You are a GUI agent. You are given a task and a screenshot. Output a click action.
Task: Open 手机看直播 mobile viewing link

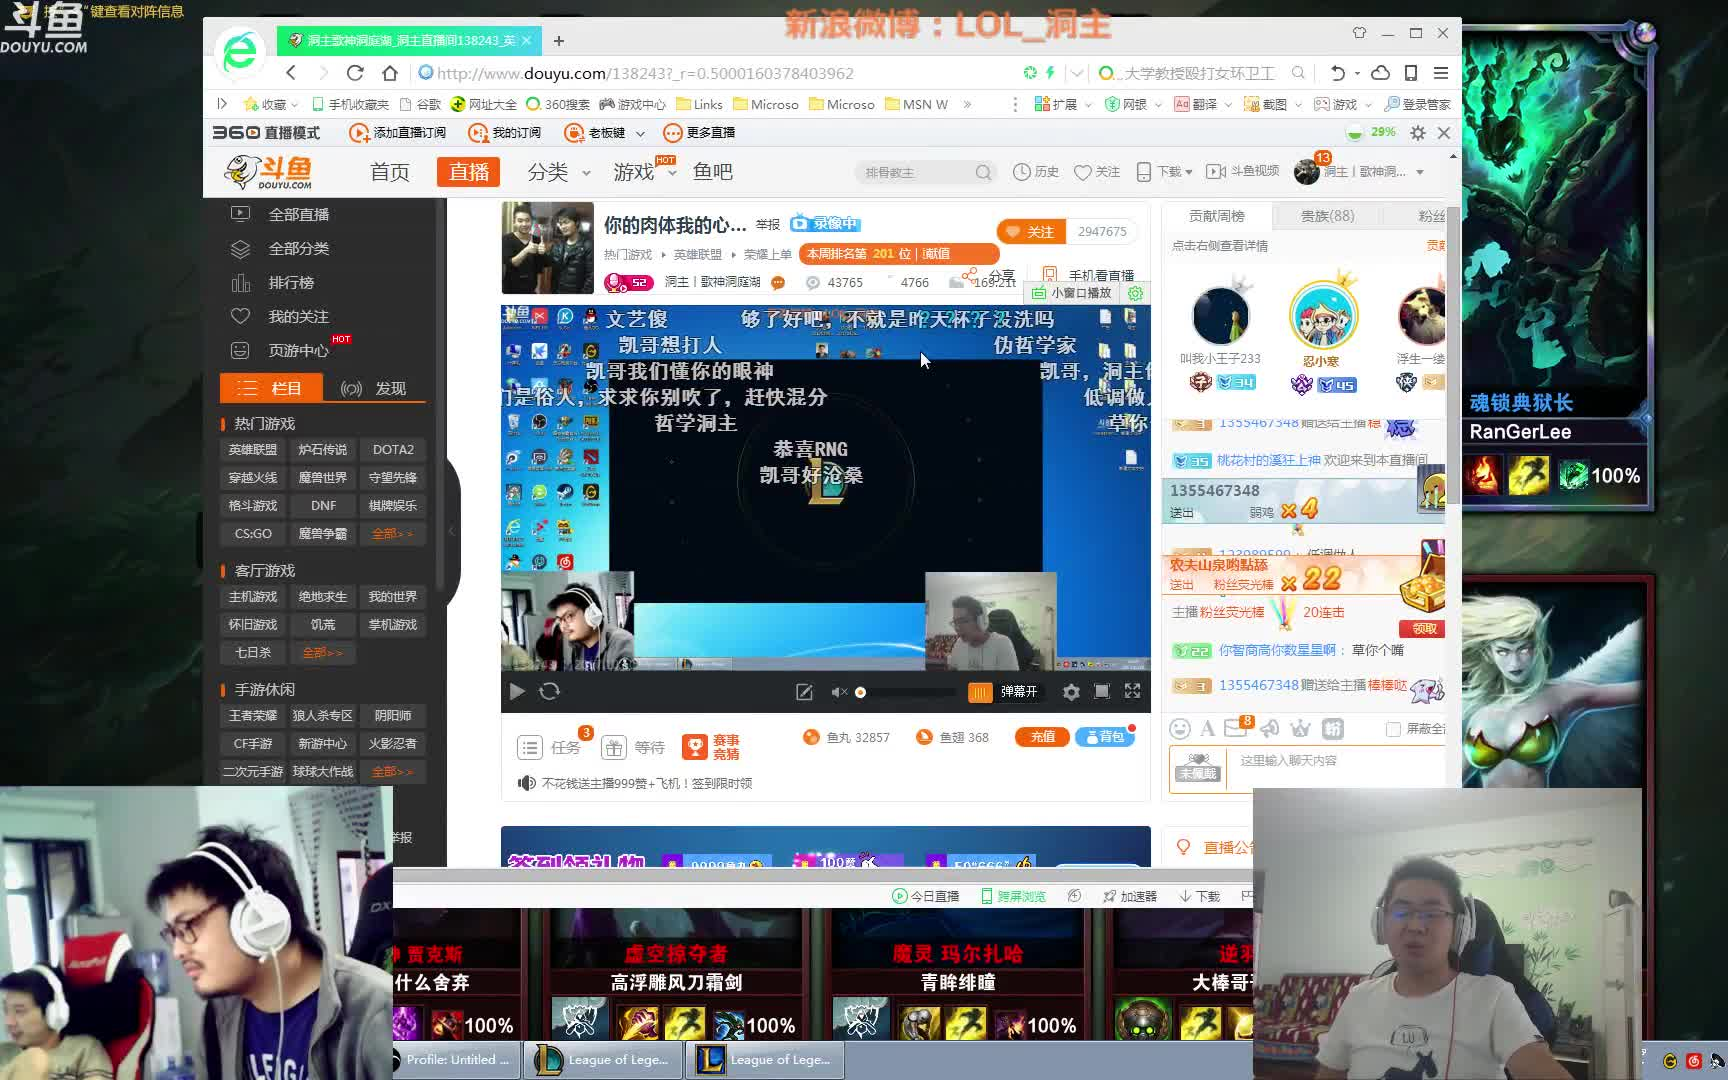pyautogui.click(x=1089, y=275)
